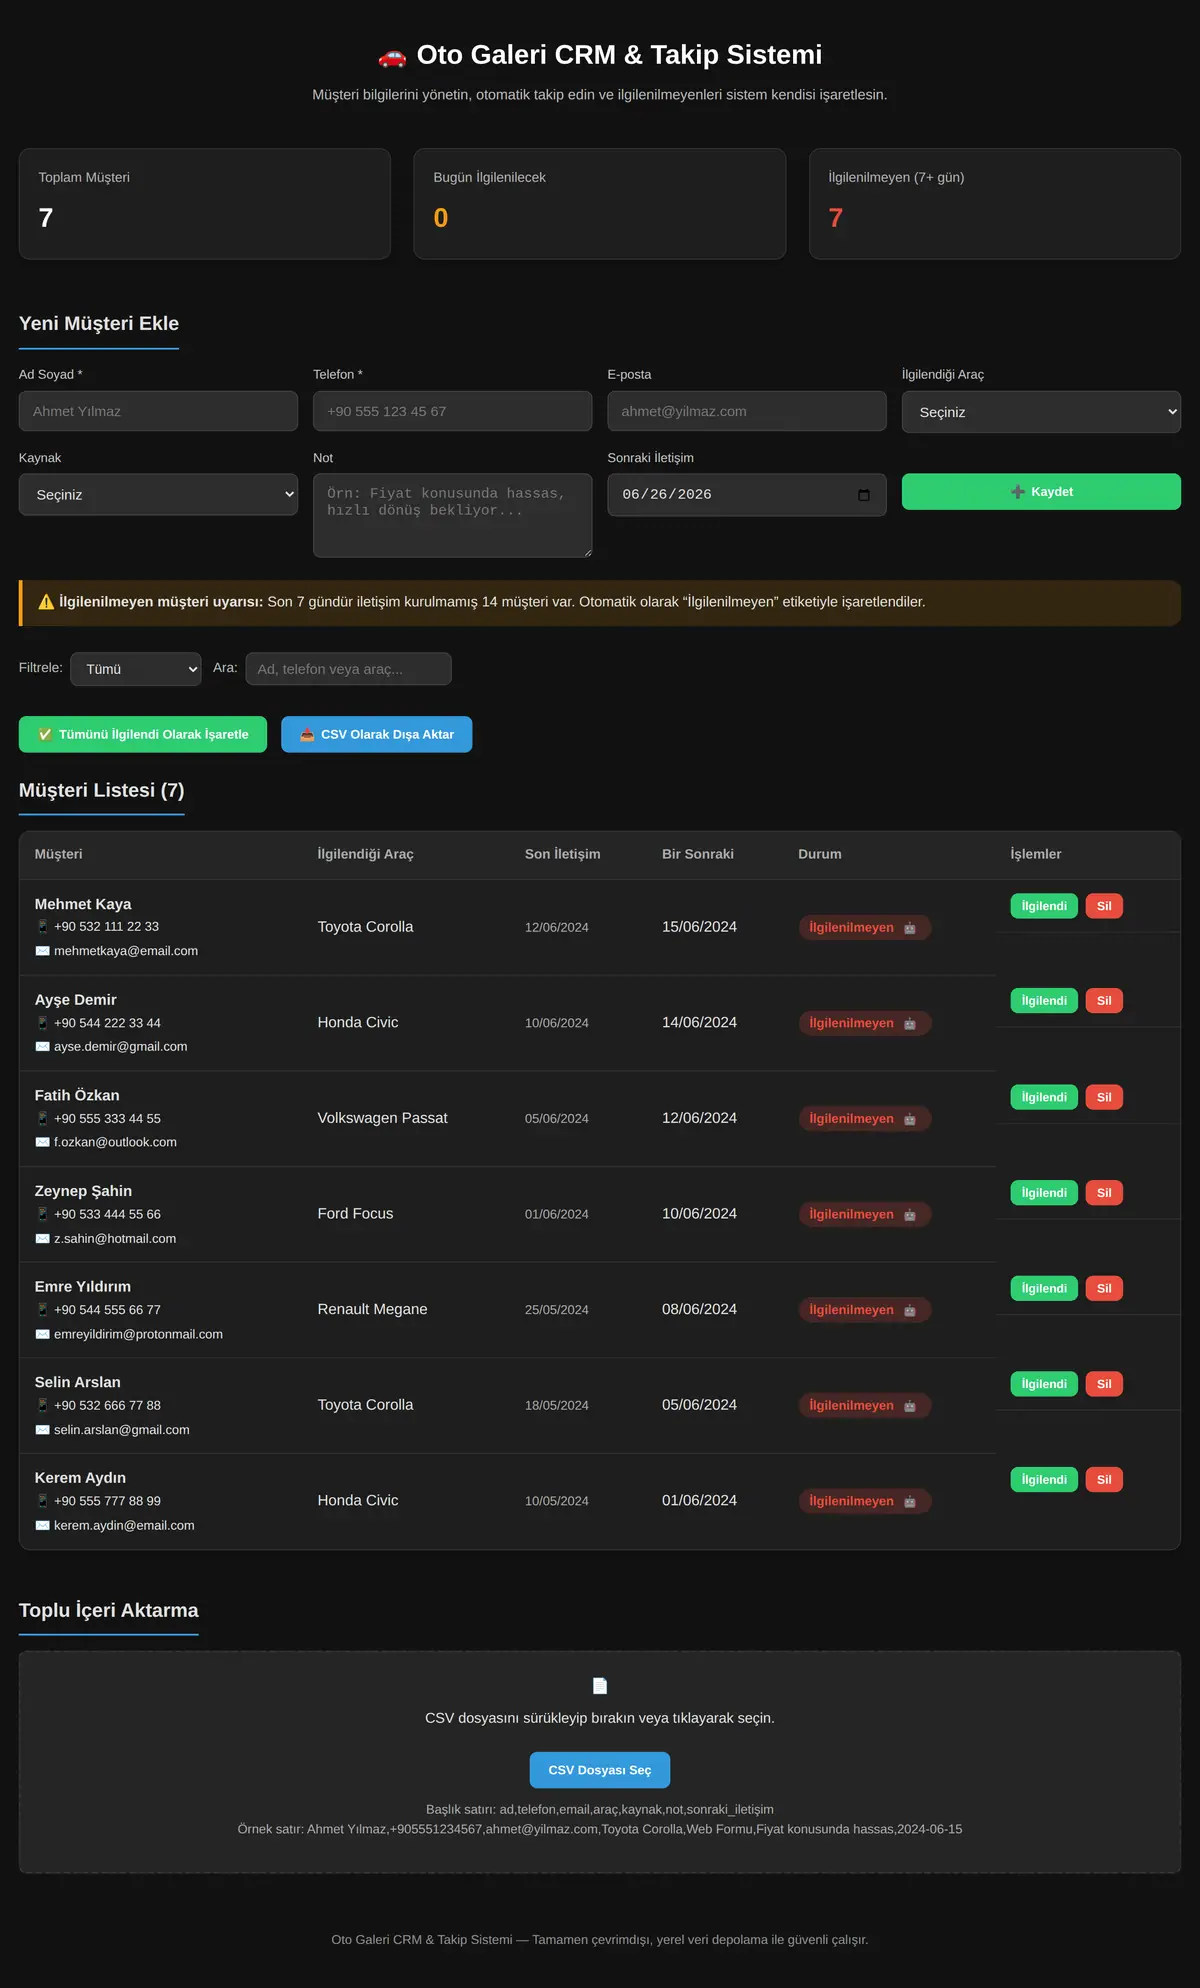Expand the Filtrele dropdown set to Tümü
1200x1988 pixels.
pyautogui.click(x=136, y=669)
